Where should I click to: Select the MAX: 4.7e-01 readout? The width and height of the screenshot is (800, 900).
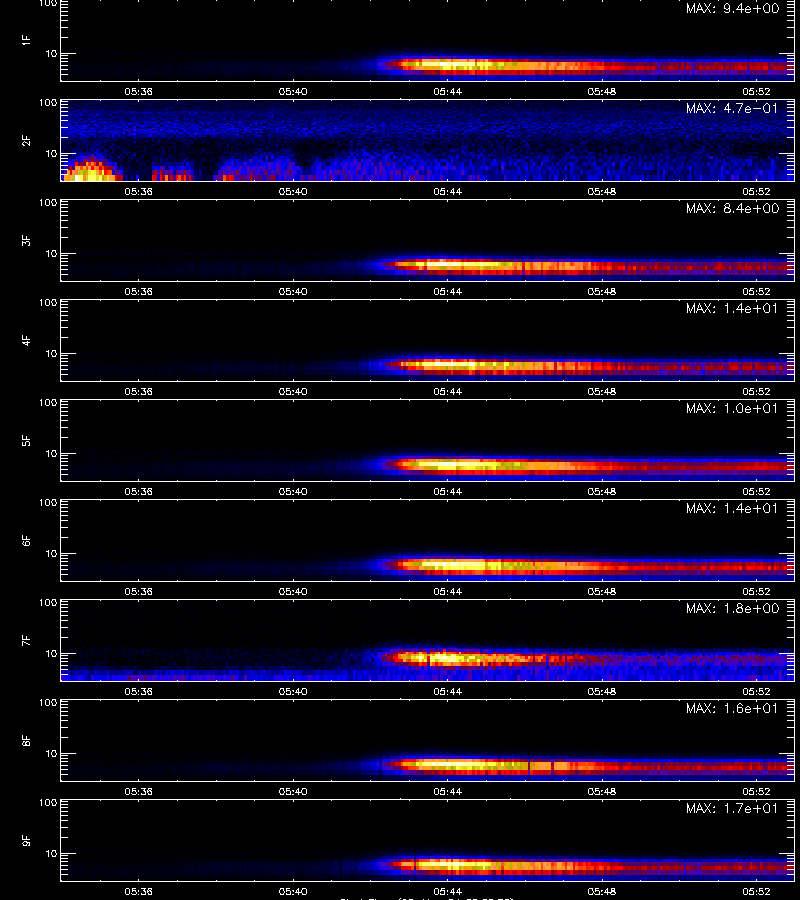coord(732,108)
